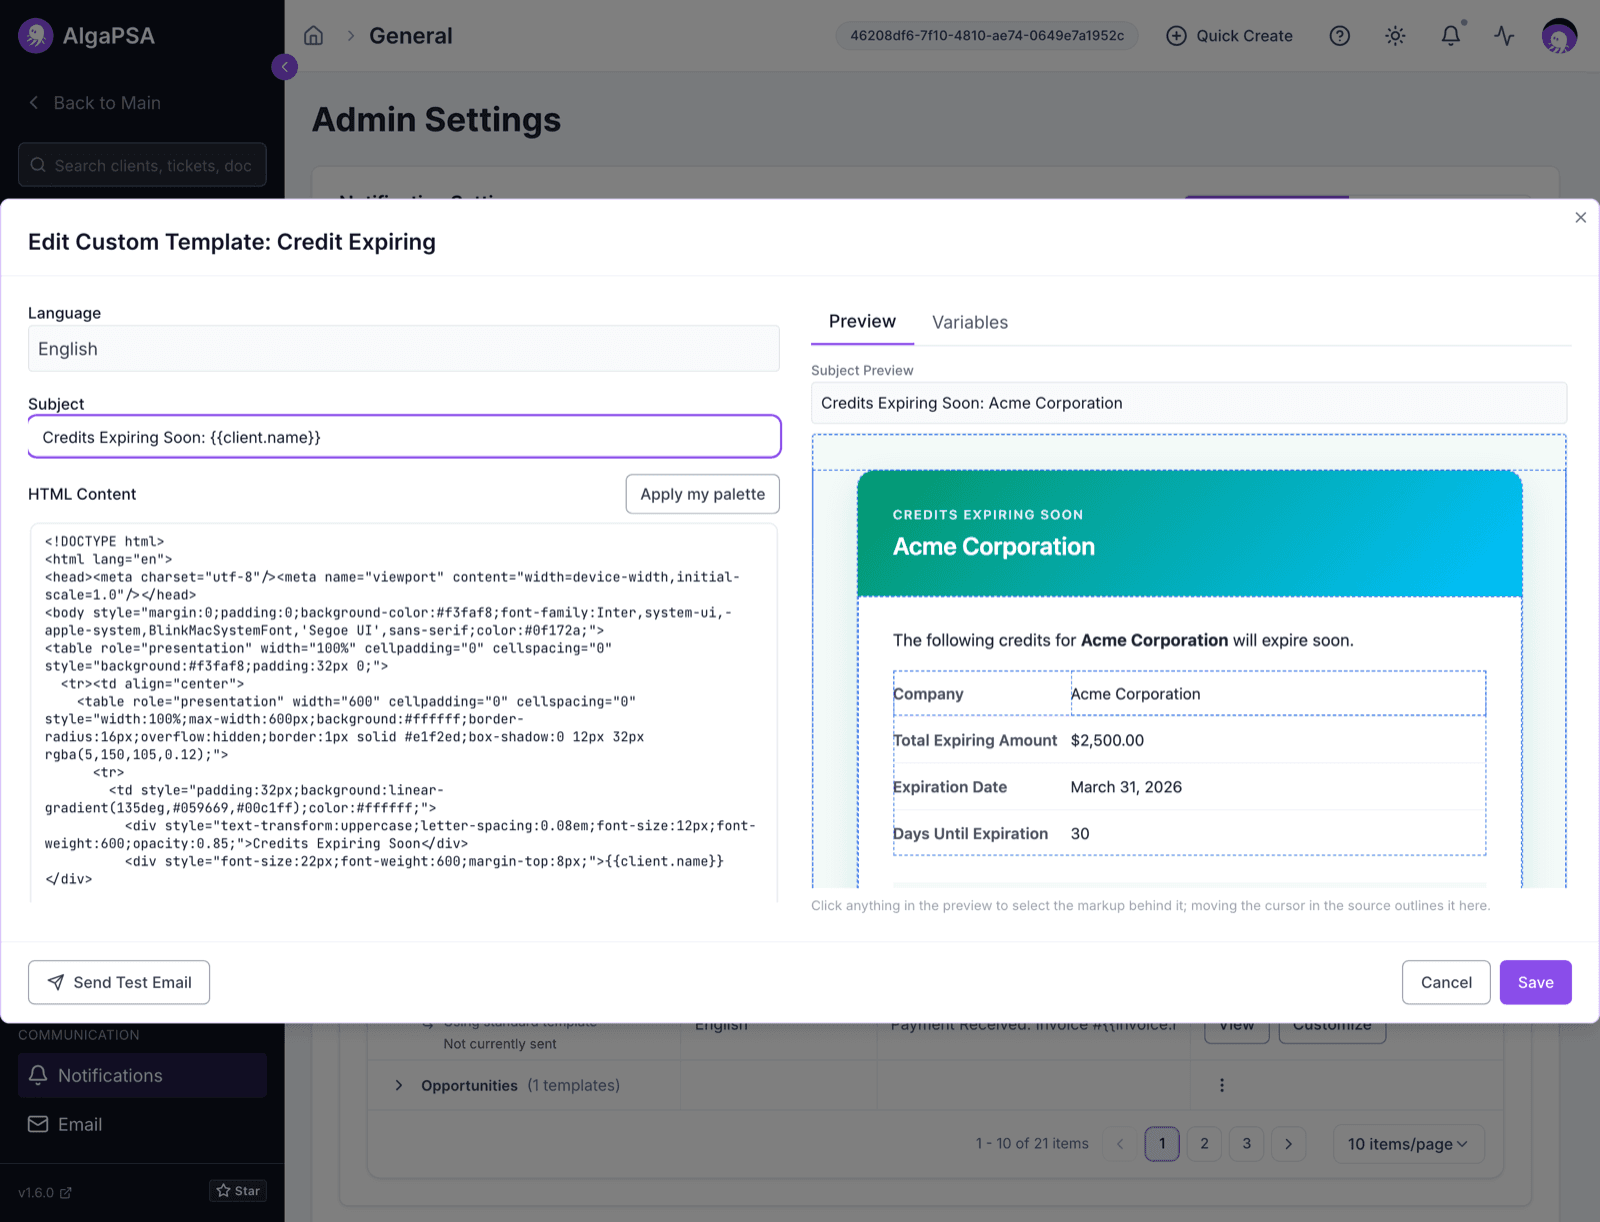Viewport: 1600px width, 1222px height.
Task: Open Quick Create
Action: pyautogui.click(x=1229, y=36)
